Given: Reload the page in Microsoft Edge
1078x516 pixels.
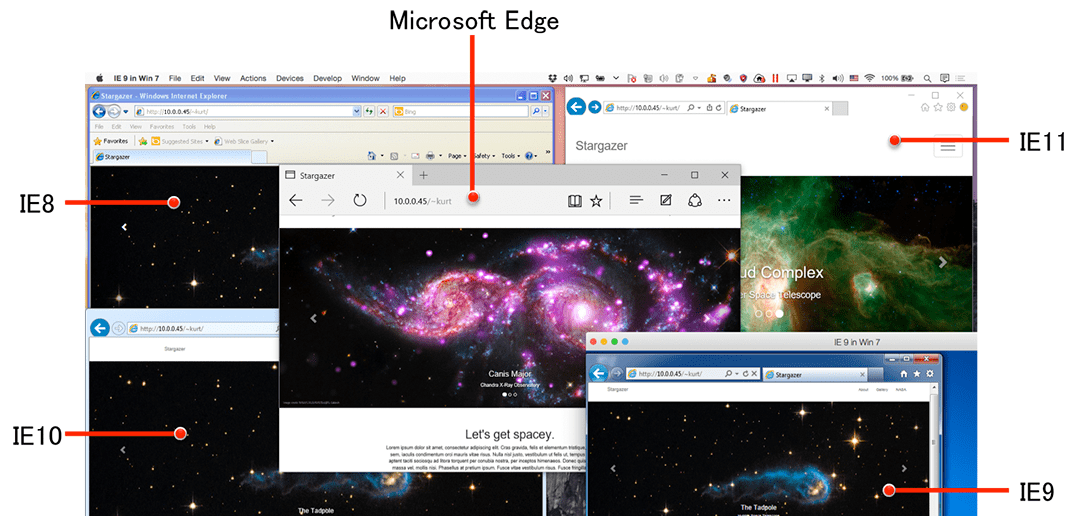Looking at the screenshot, I should pyautogui.click(x=360, y=200).
